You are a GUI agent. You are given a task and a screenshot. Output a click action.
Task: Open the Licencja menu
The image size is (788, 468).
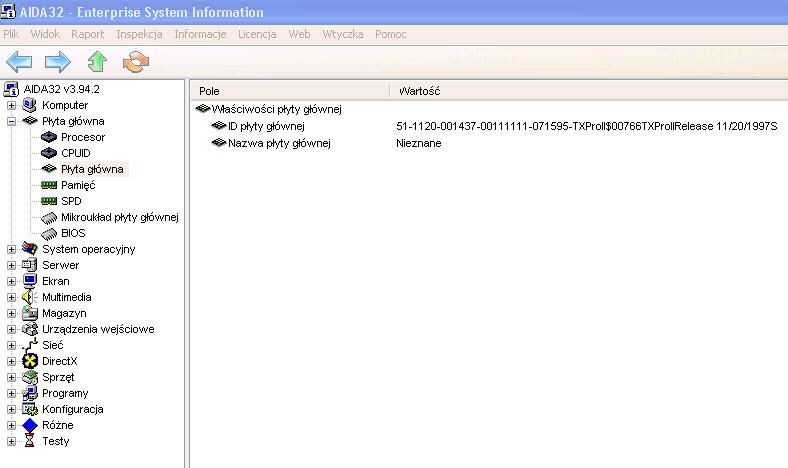click(257, 34)
